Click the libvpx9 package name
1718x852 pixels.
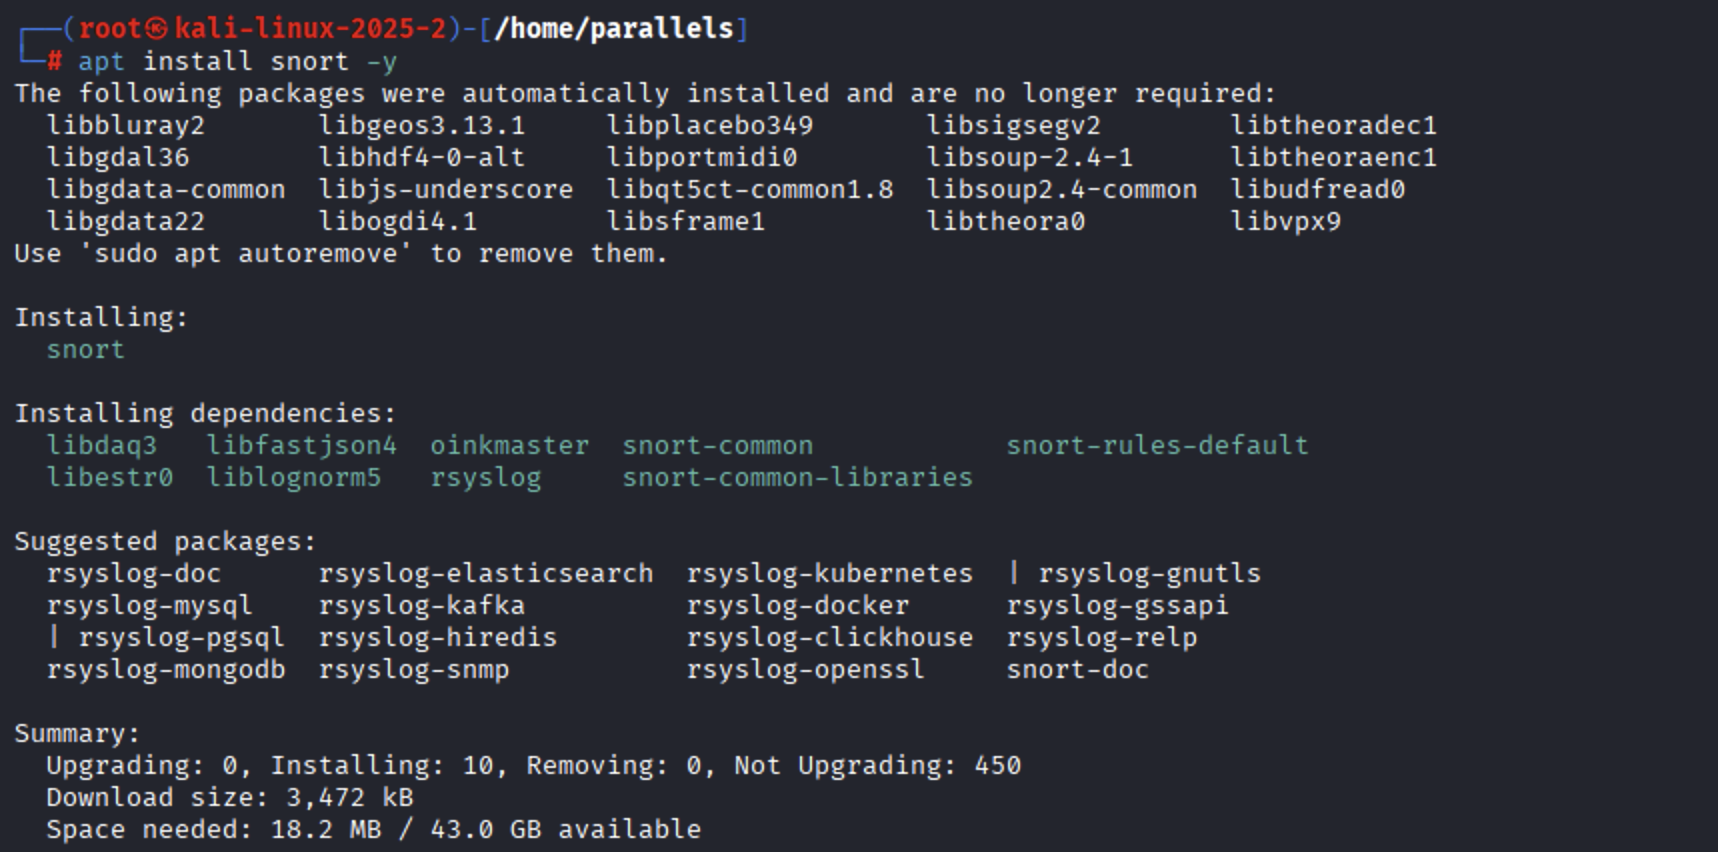(1285, 222)
